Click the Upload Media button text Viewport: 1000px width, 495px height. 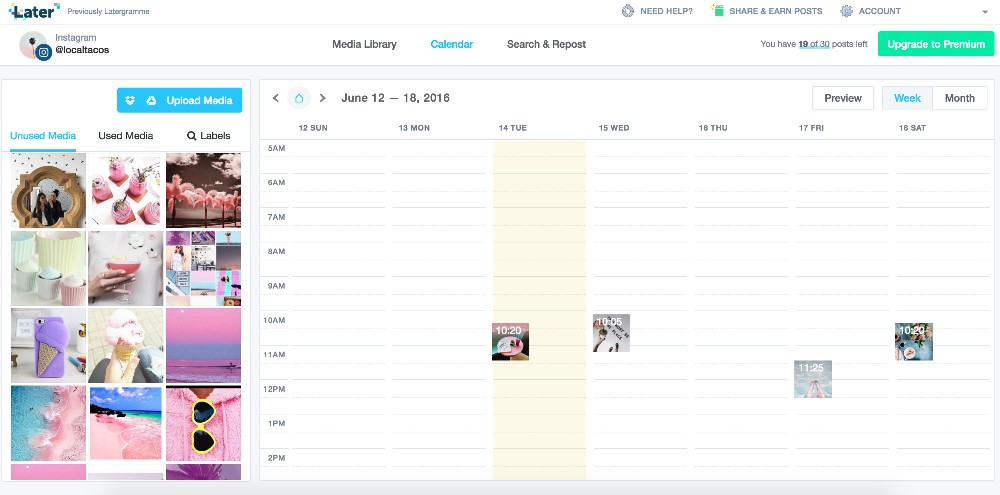[200, 100]
